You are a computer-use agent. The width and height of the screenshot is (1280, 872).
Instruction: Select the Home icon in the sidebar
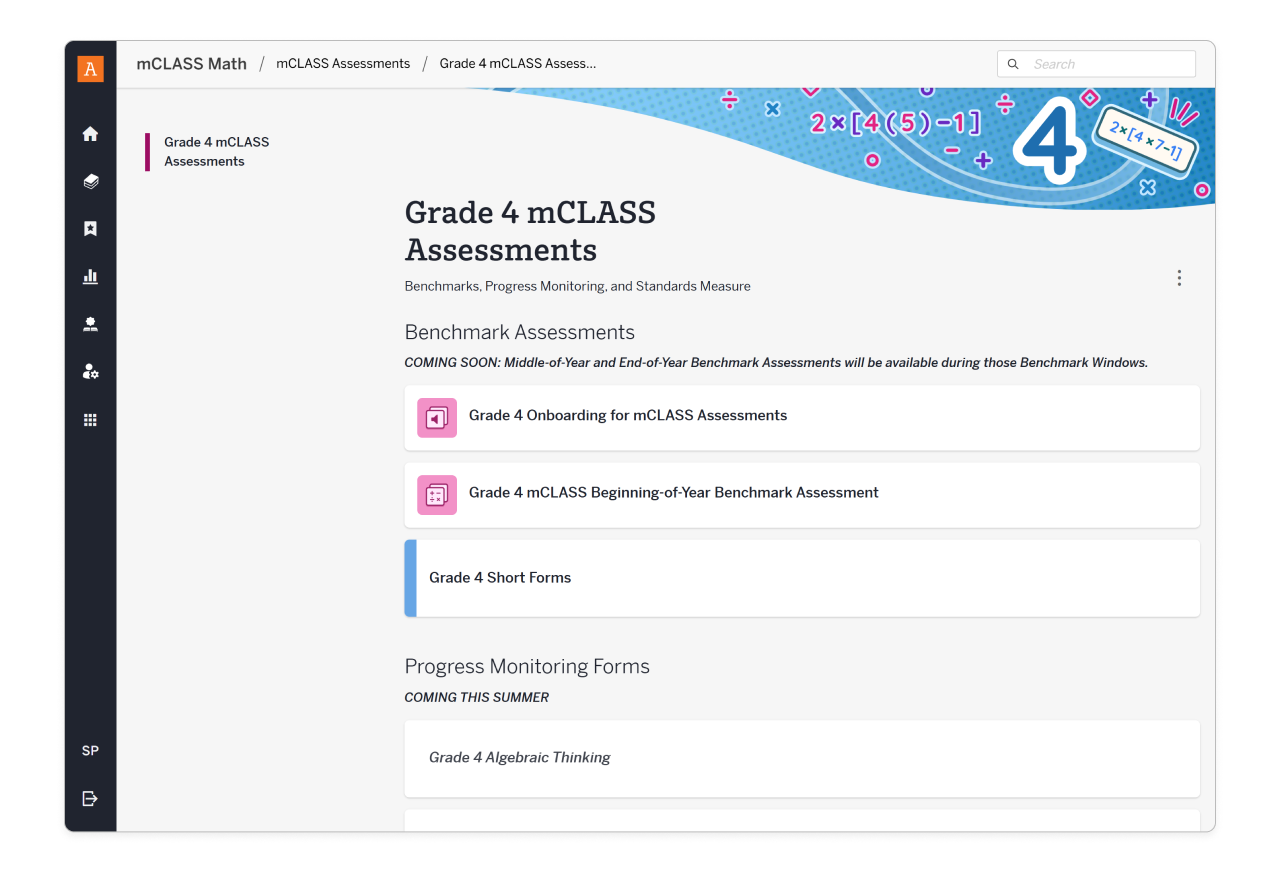(90, 133)
